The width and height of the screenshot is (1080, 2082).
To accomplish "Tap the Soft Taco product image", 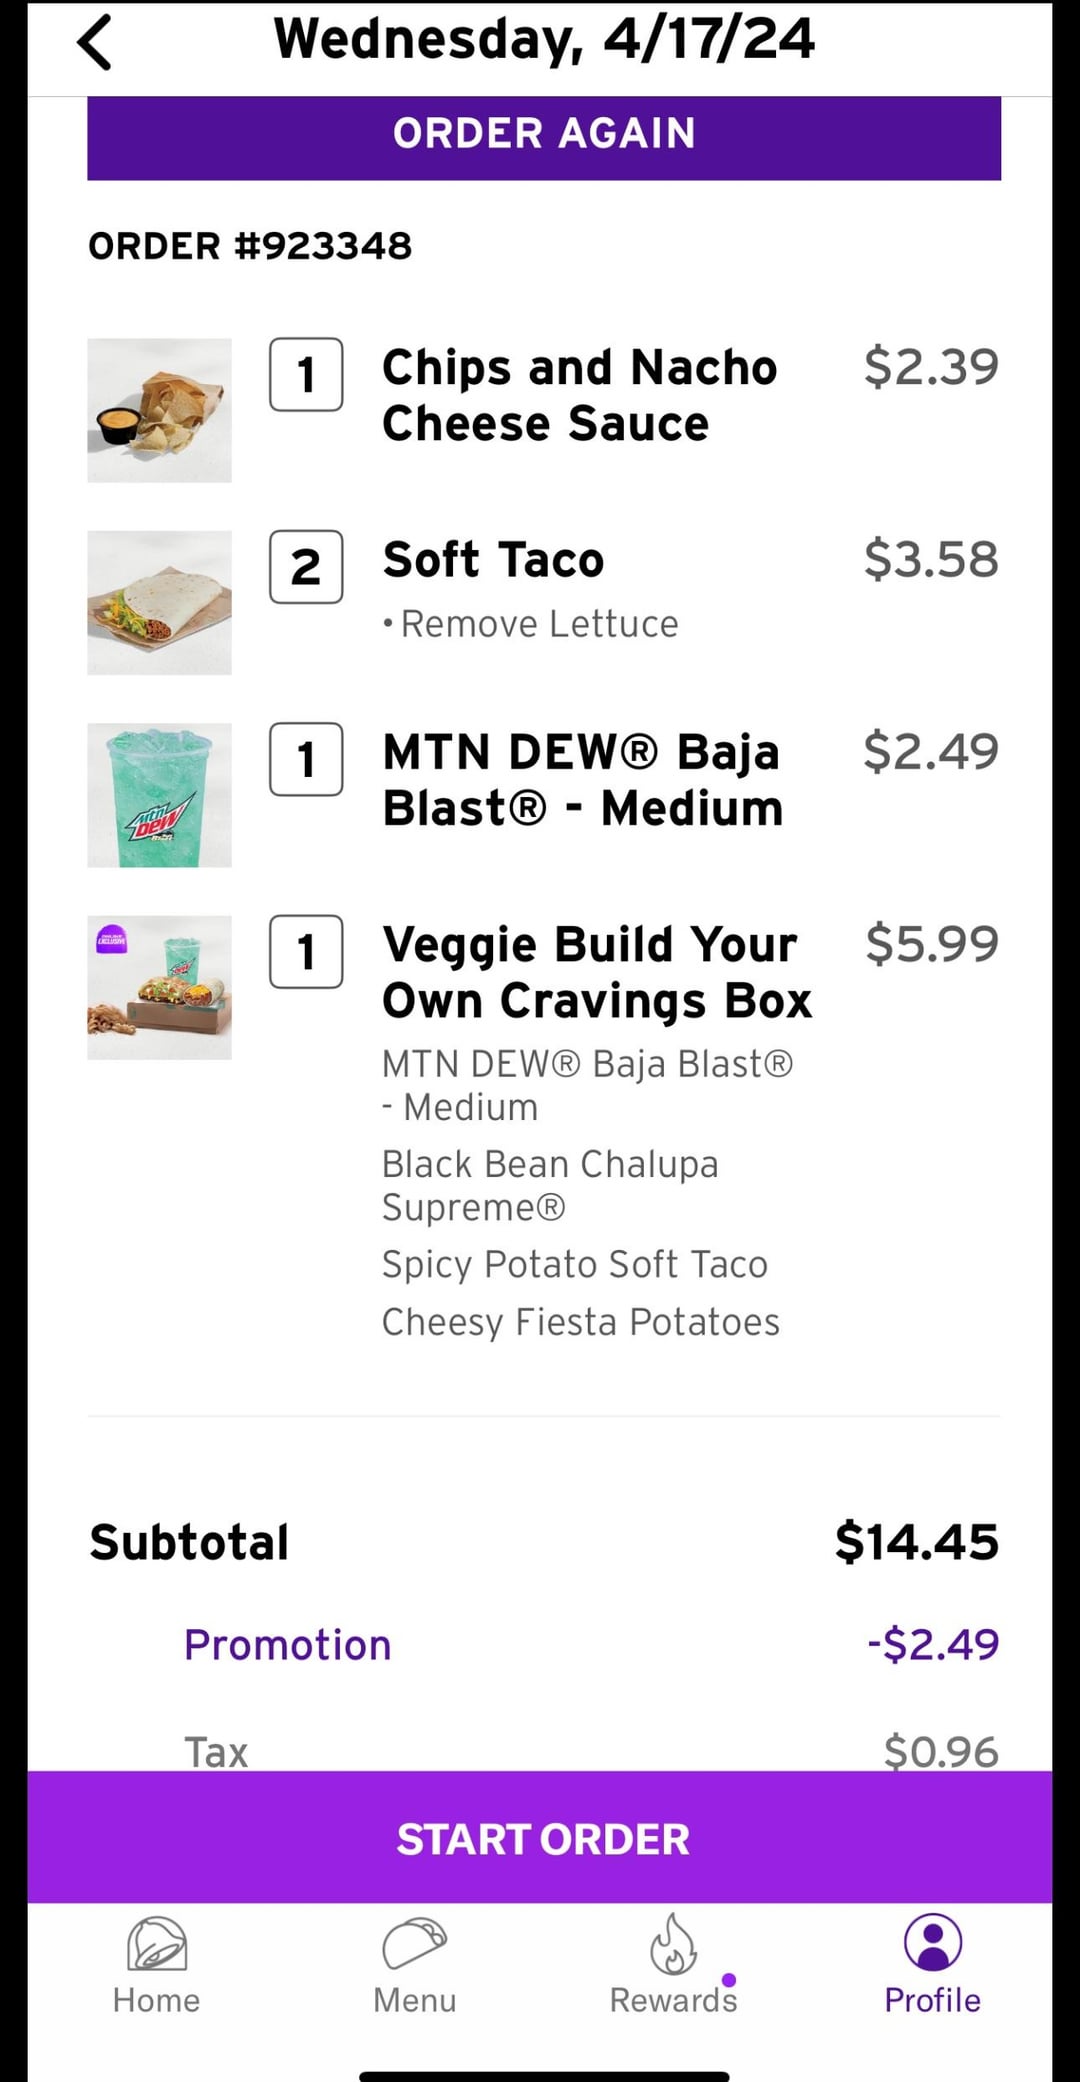I will click(159, 603).
